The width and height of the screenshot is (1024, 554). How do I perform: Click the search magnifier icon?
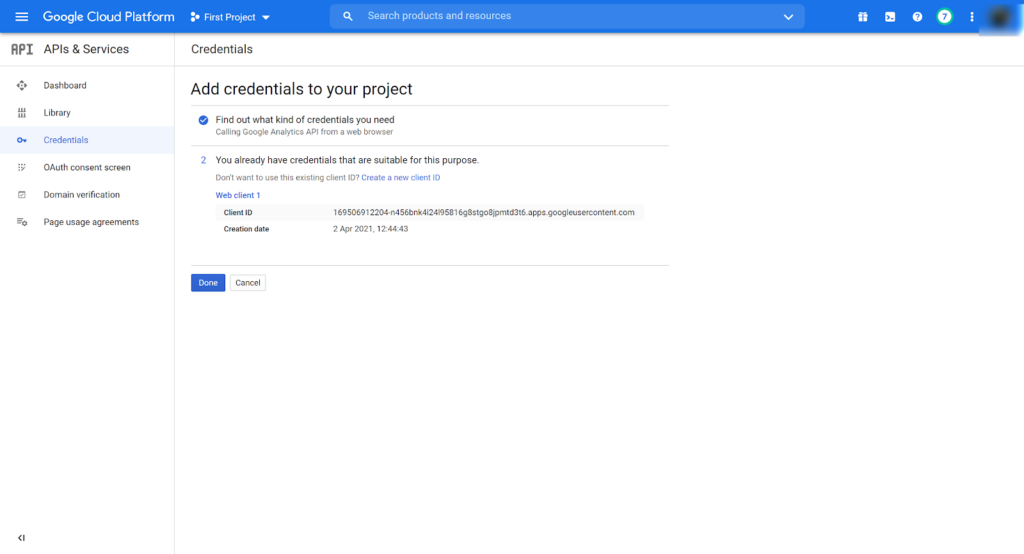(x=347, y=16)
